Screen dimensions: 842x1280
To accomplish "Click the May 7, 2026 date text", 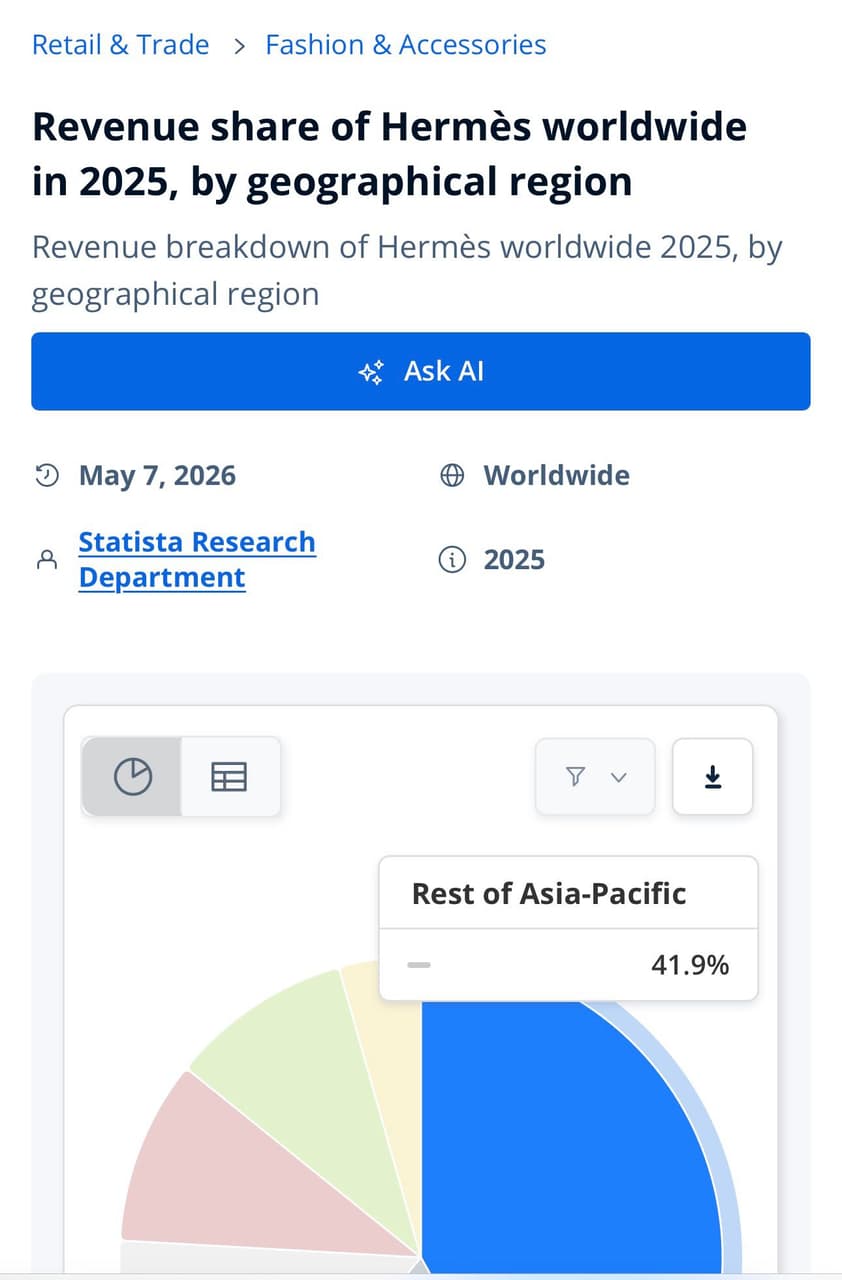I will (157, 475).
